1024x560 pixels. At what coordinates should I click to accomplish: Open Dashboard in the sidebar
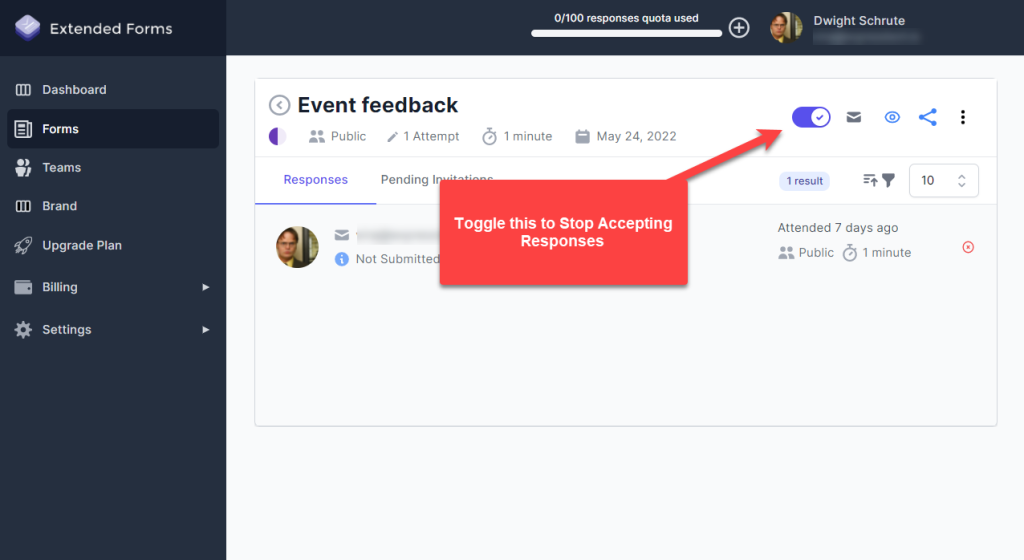74,90
